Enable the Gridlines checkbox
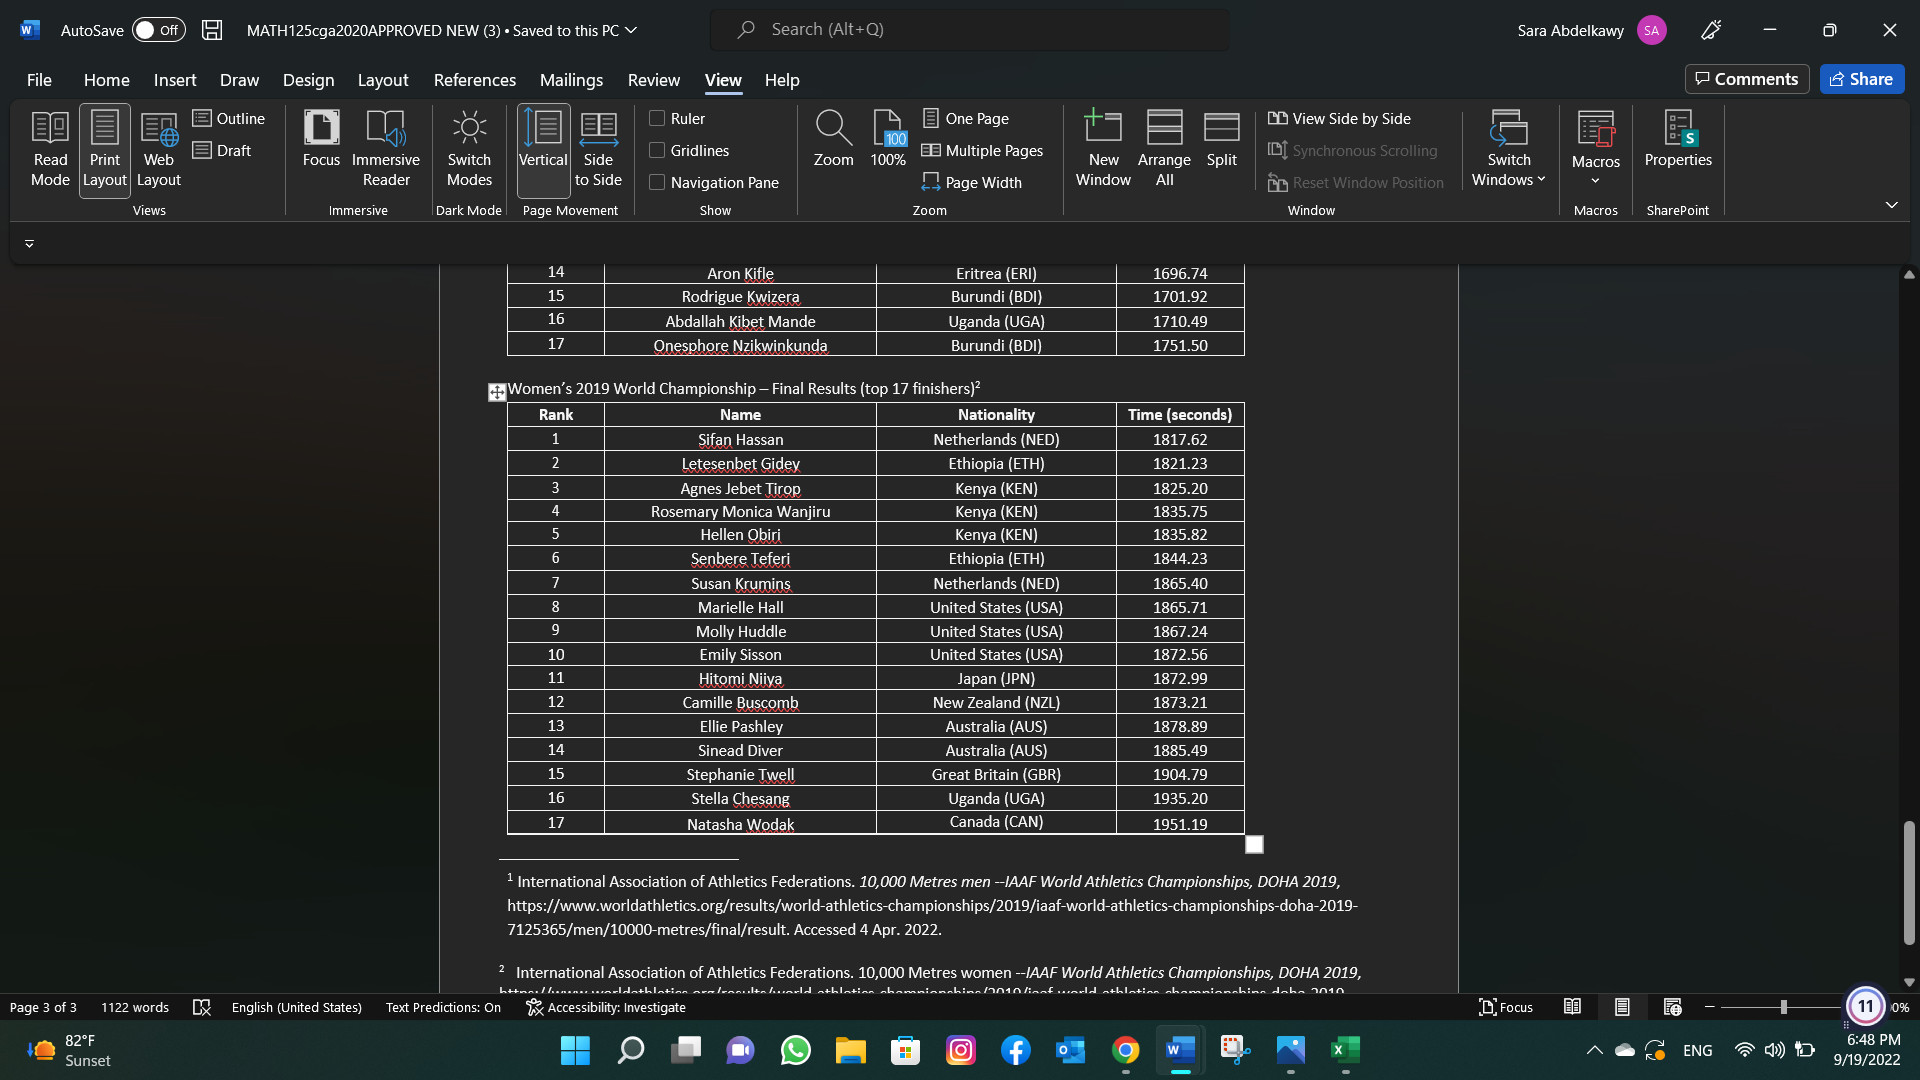Screen dimensions: 1920x1080 [x=657, y=150]
